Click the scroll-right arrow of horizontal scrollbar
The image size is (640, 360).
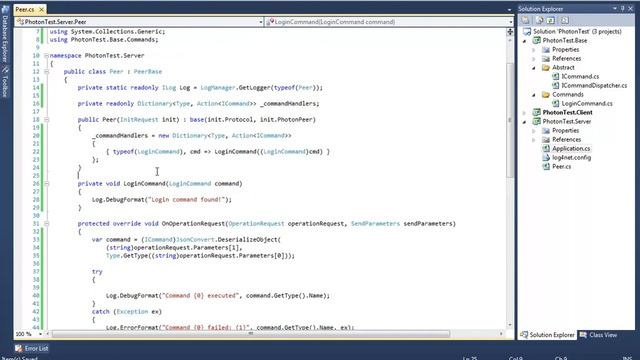tap(501, 334)
